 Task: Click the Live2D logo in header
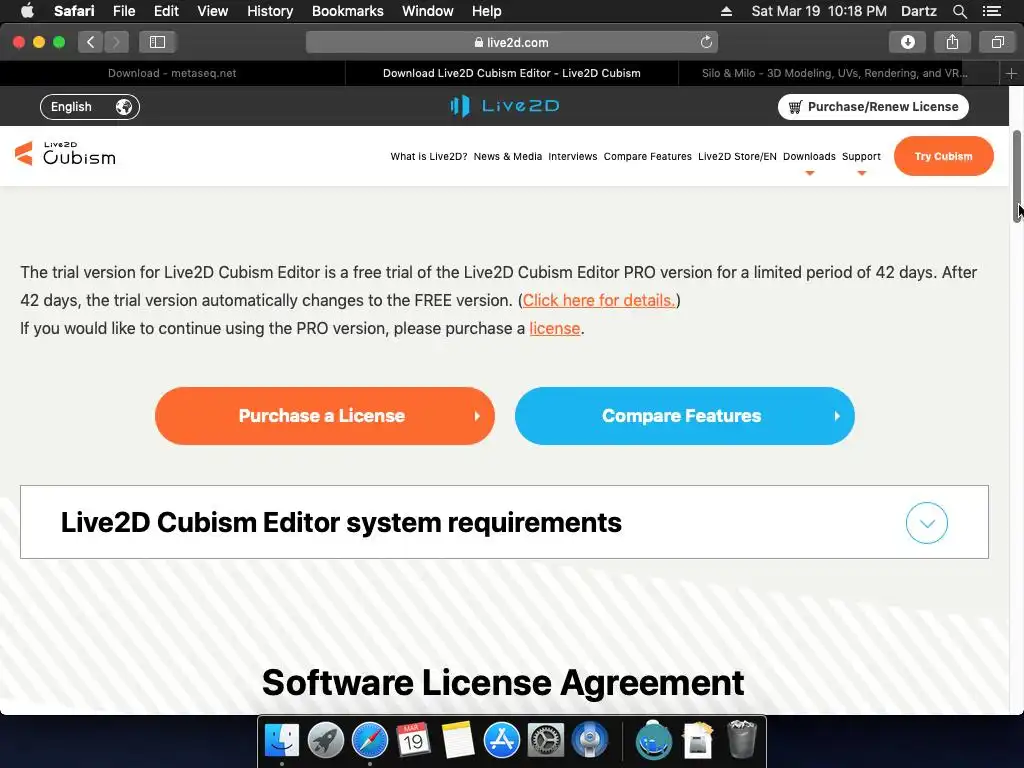tap(504, 106)
